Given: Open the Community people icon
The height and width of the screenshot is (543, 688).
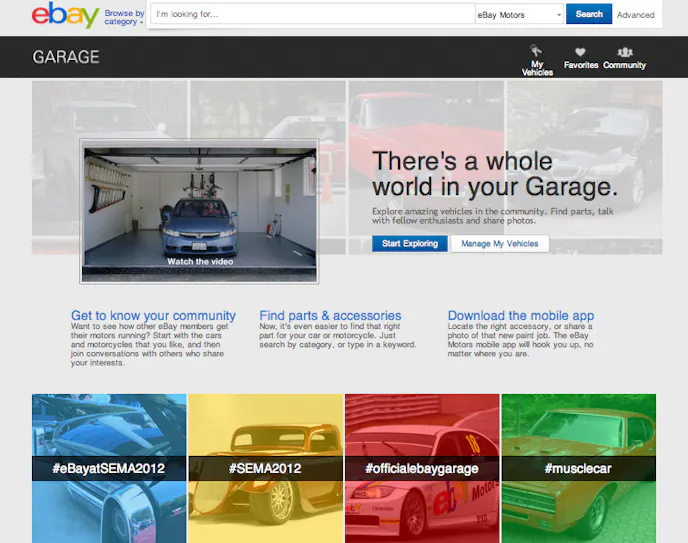Looking at the screenshot, I should pyautogui.click(x=625, y=53).
